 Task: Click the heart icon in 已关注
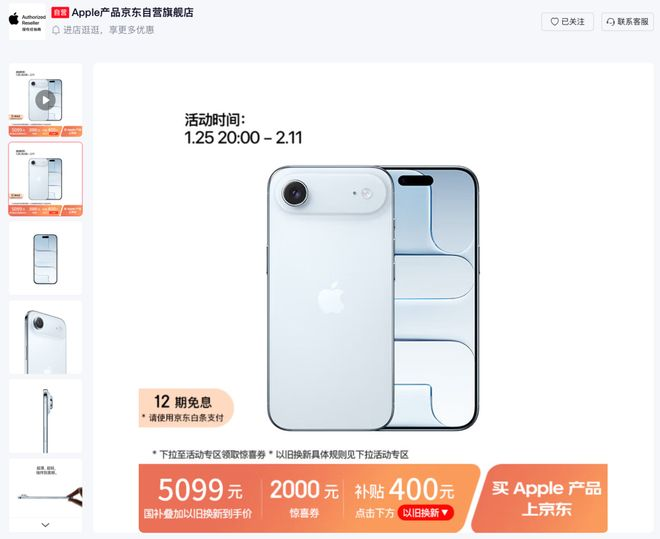(x=554, y=21)
